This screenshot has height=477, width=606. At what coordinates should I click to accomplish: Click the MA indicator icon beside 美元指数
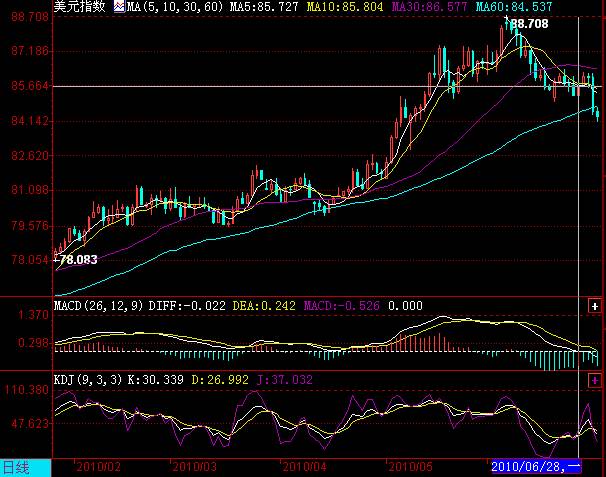pyautogui.click(x=119, y=7)
